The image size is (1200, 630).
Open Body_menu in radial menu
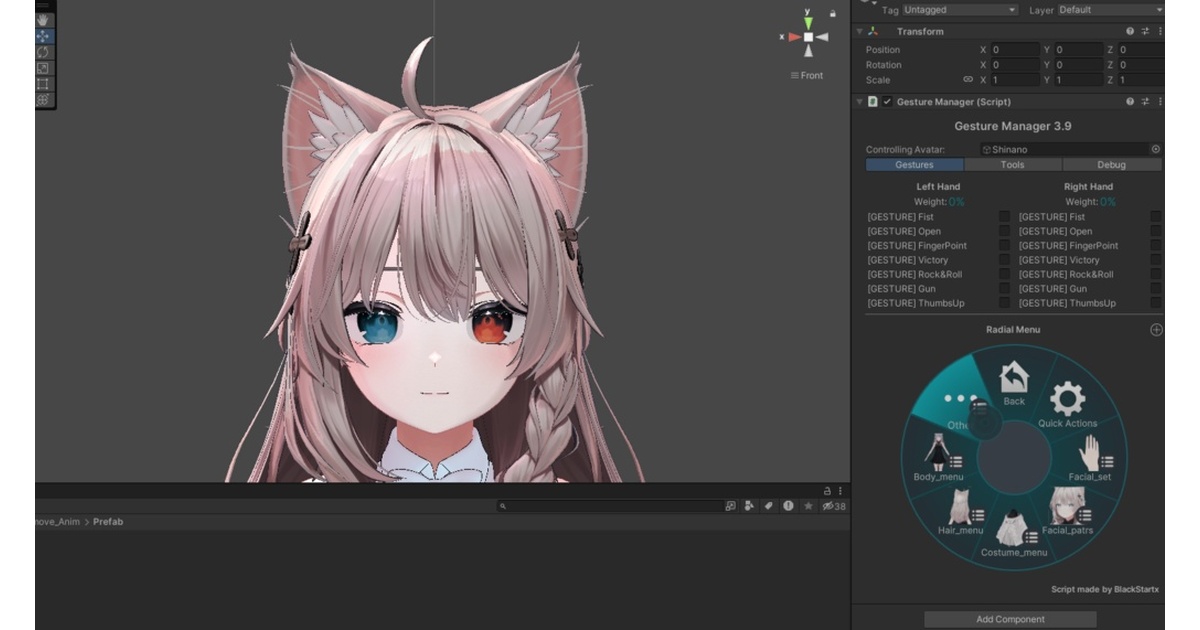click(x=939, y=459)
